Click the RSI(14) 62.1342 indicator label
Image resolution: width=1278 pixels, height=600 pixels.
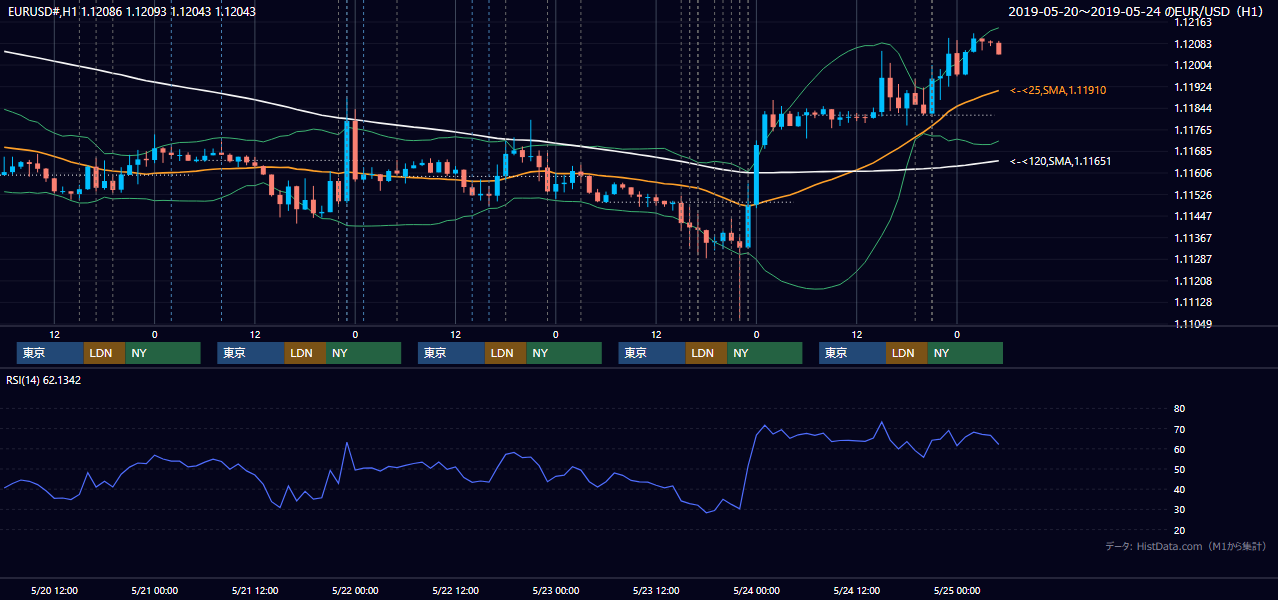click(x=43, y=380)
